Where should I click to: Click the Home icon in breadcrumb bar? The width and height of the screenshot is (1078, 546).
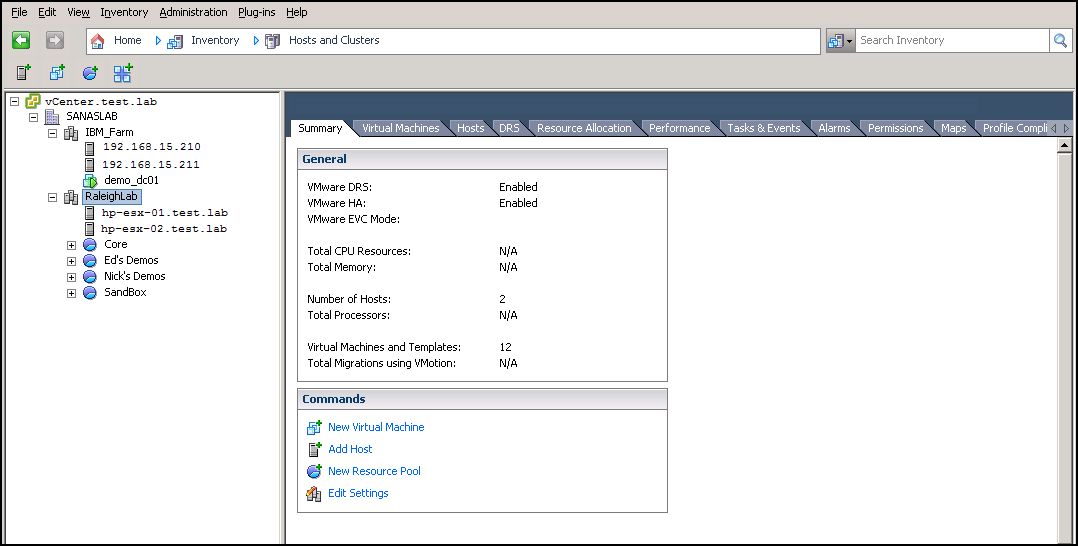[98, 41]
